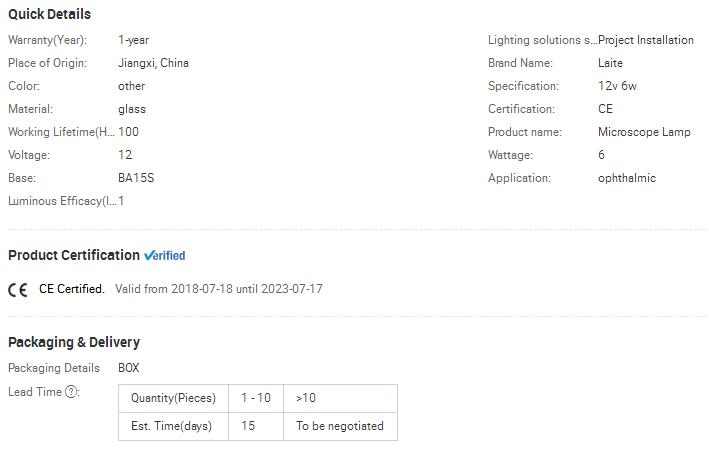
Task: Click the To be negotiated cell
Action: tap(340, 426)
